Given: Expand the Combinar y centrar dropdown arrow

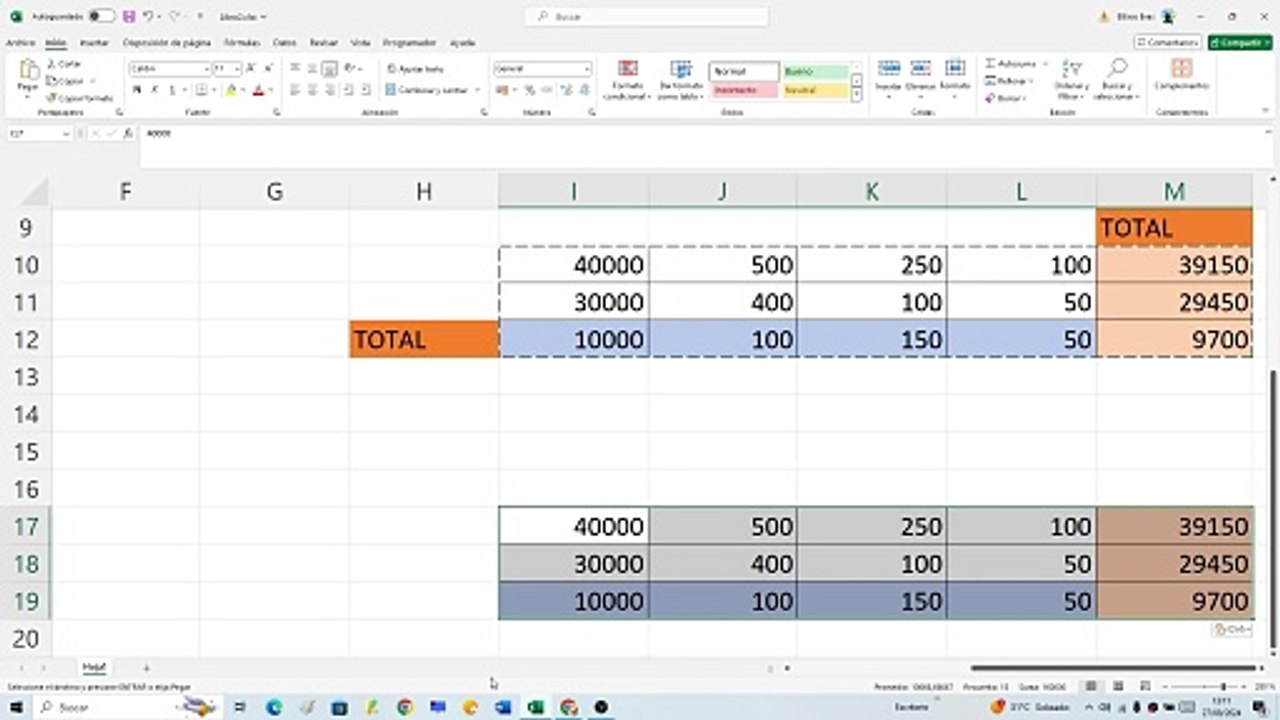Looking at the screenshot, I should point(477,90).
